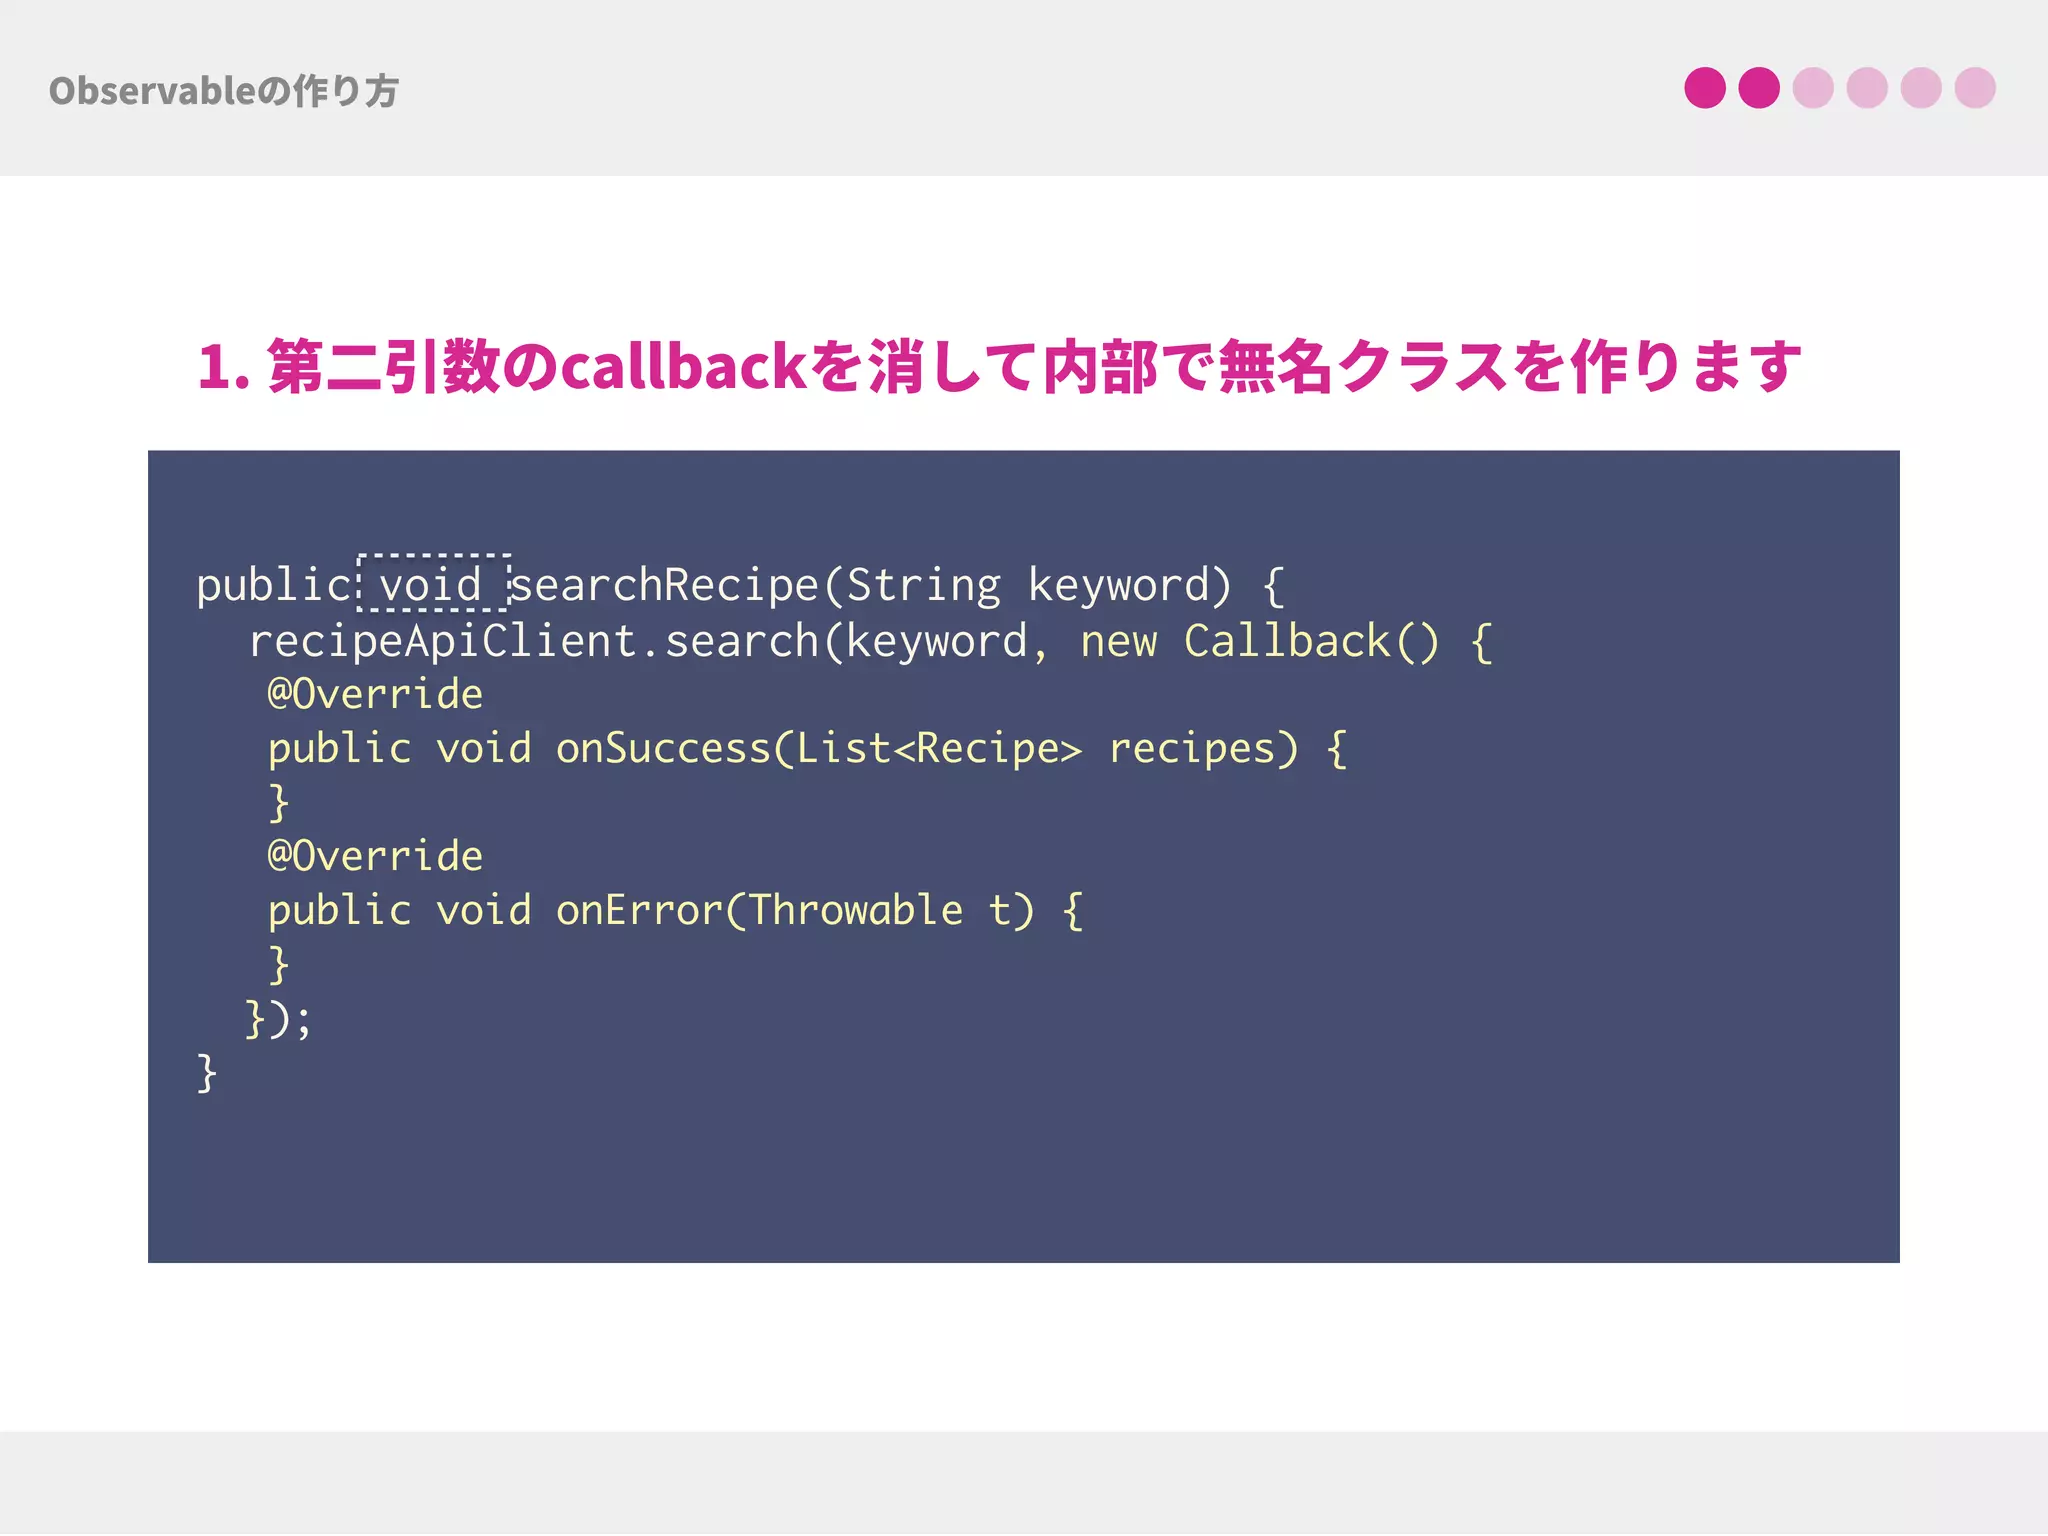Click the second '@Override' annotation
The image size is (2048, 1536).
[x=375, y=856]
